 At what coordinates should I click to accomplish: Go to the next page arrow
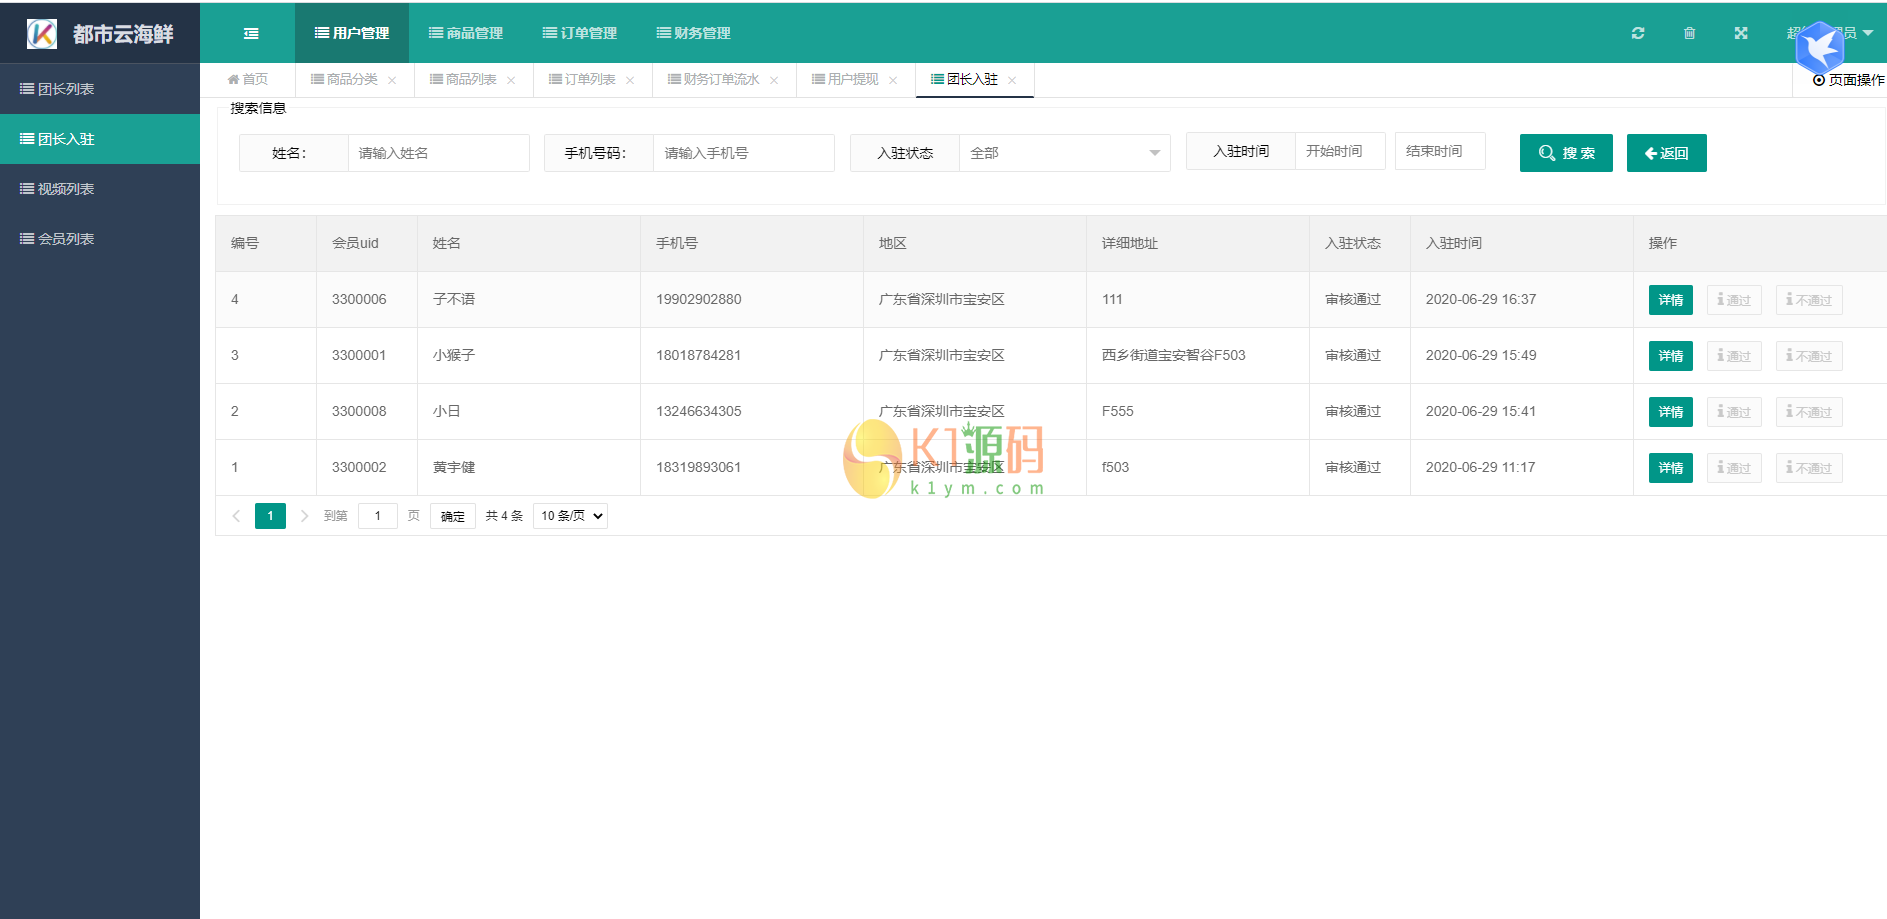304,516
